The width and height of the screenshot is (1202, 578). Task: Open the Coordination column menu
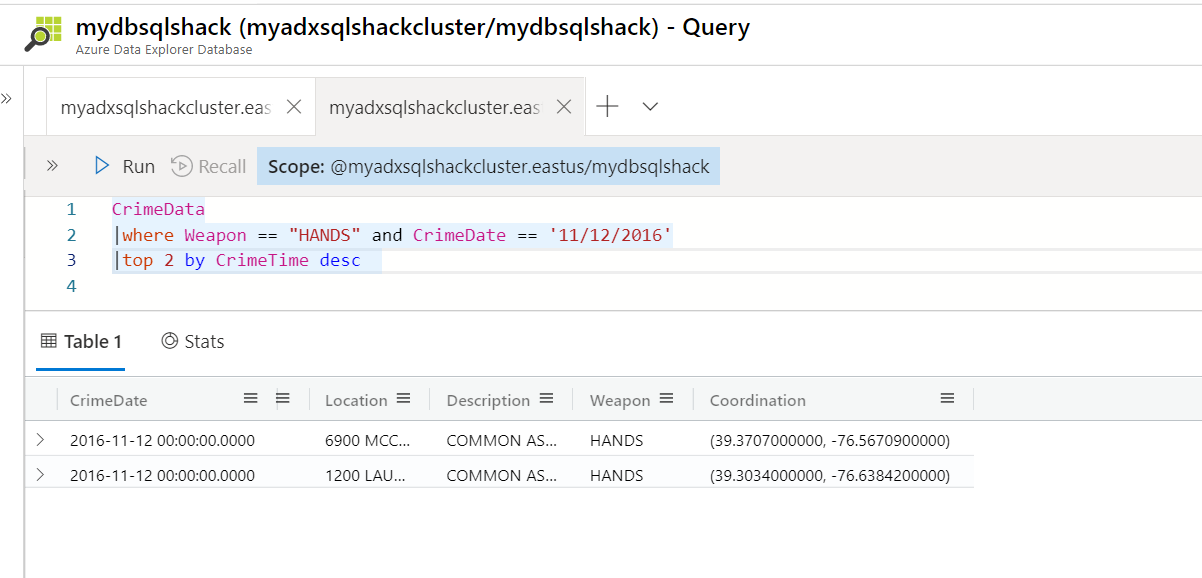pos(947,399)
